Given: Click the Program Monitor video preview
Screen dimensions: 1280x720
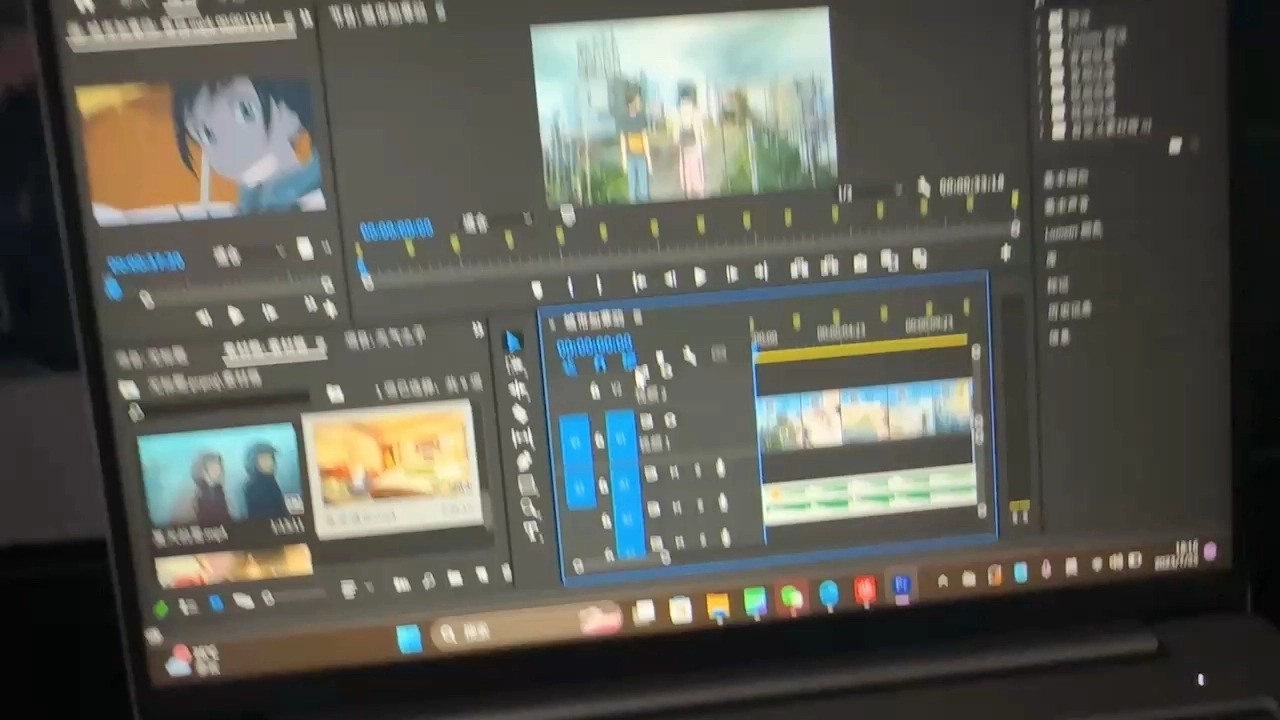Looking at the screenshot, I should pos(684,105).
